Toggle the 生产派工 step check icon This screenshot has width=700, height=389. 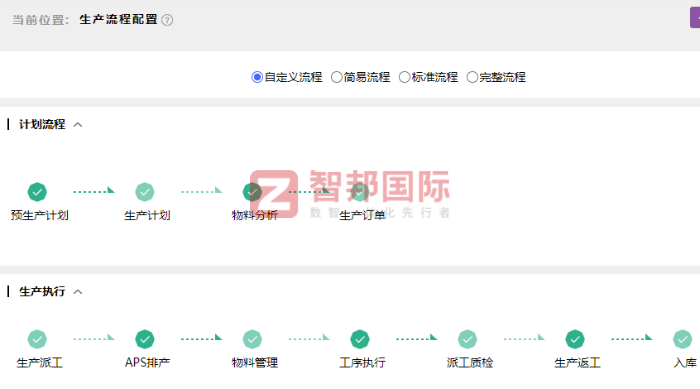(37, 339)
